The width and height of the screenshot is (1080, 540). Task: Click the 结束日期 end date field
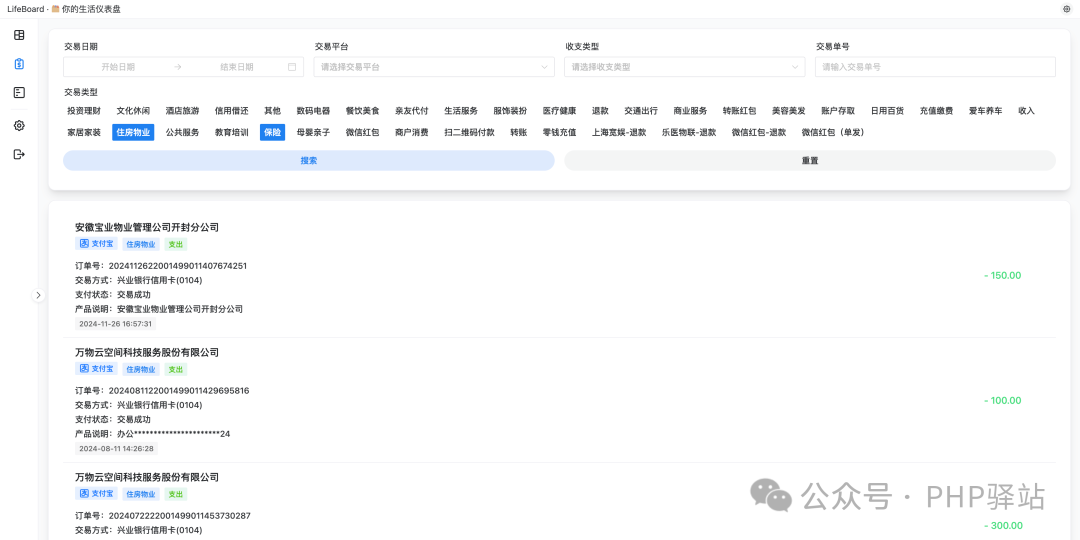(x=237, y=67)
